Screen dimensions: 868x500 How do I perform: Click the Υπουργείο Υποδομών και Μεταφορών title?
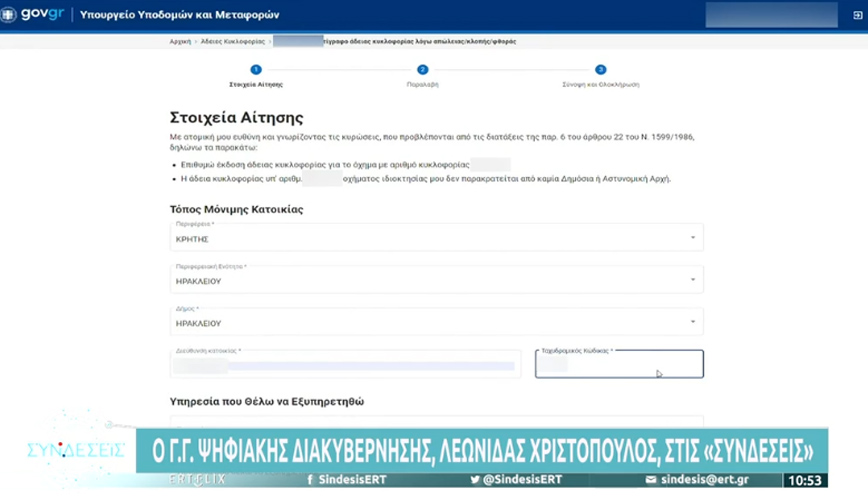pyautogui.click(x=180, y=15)
